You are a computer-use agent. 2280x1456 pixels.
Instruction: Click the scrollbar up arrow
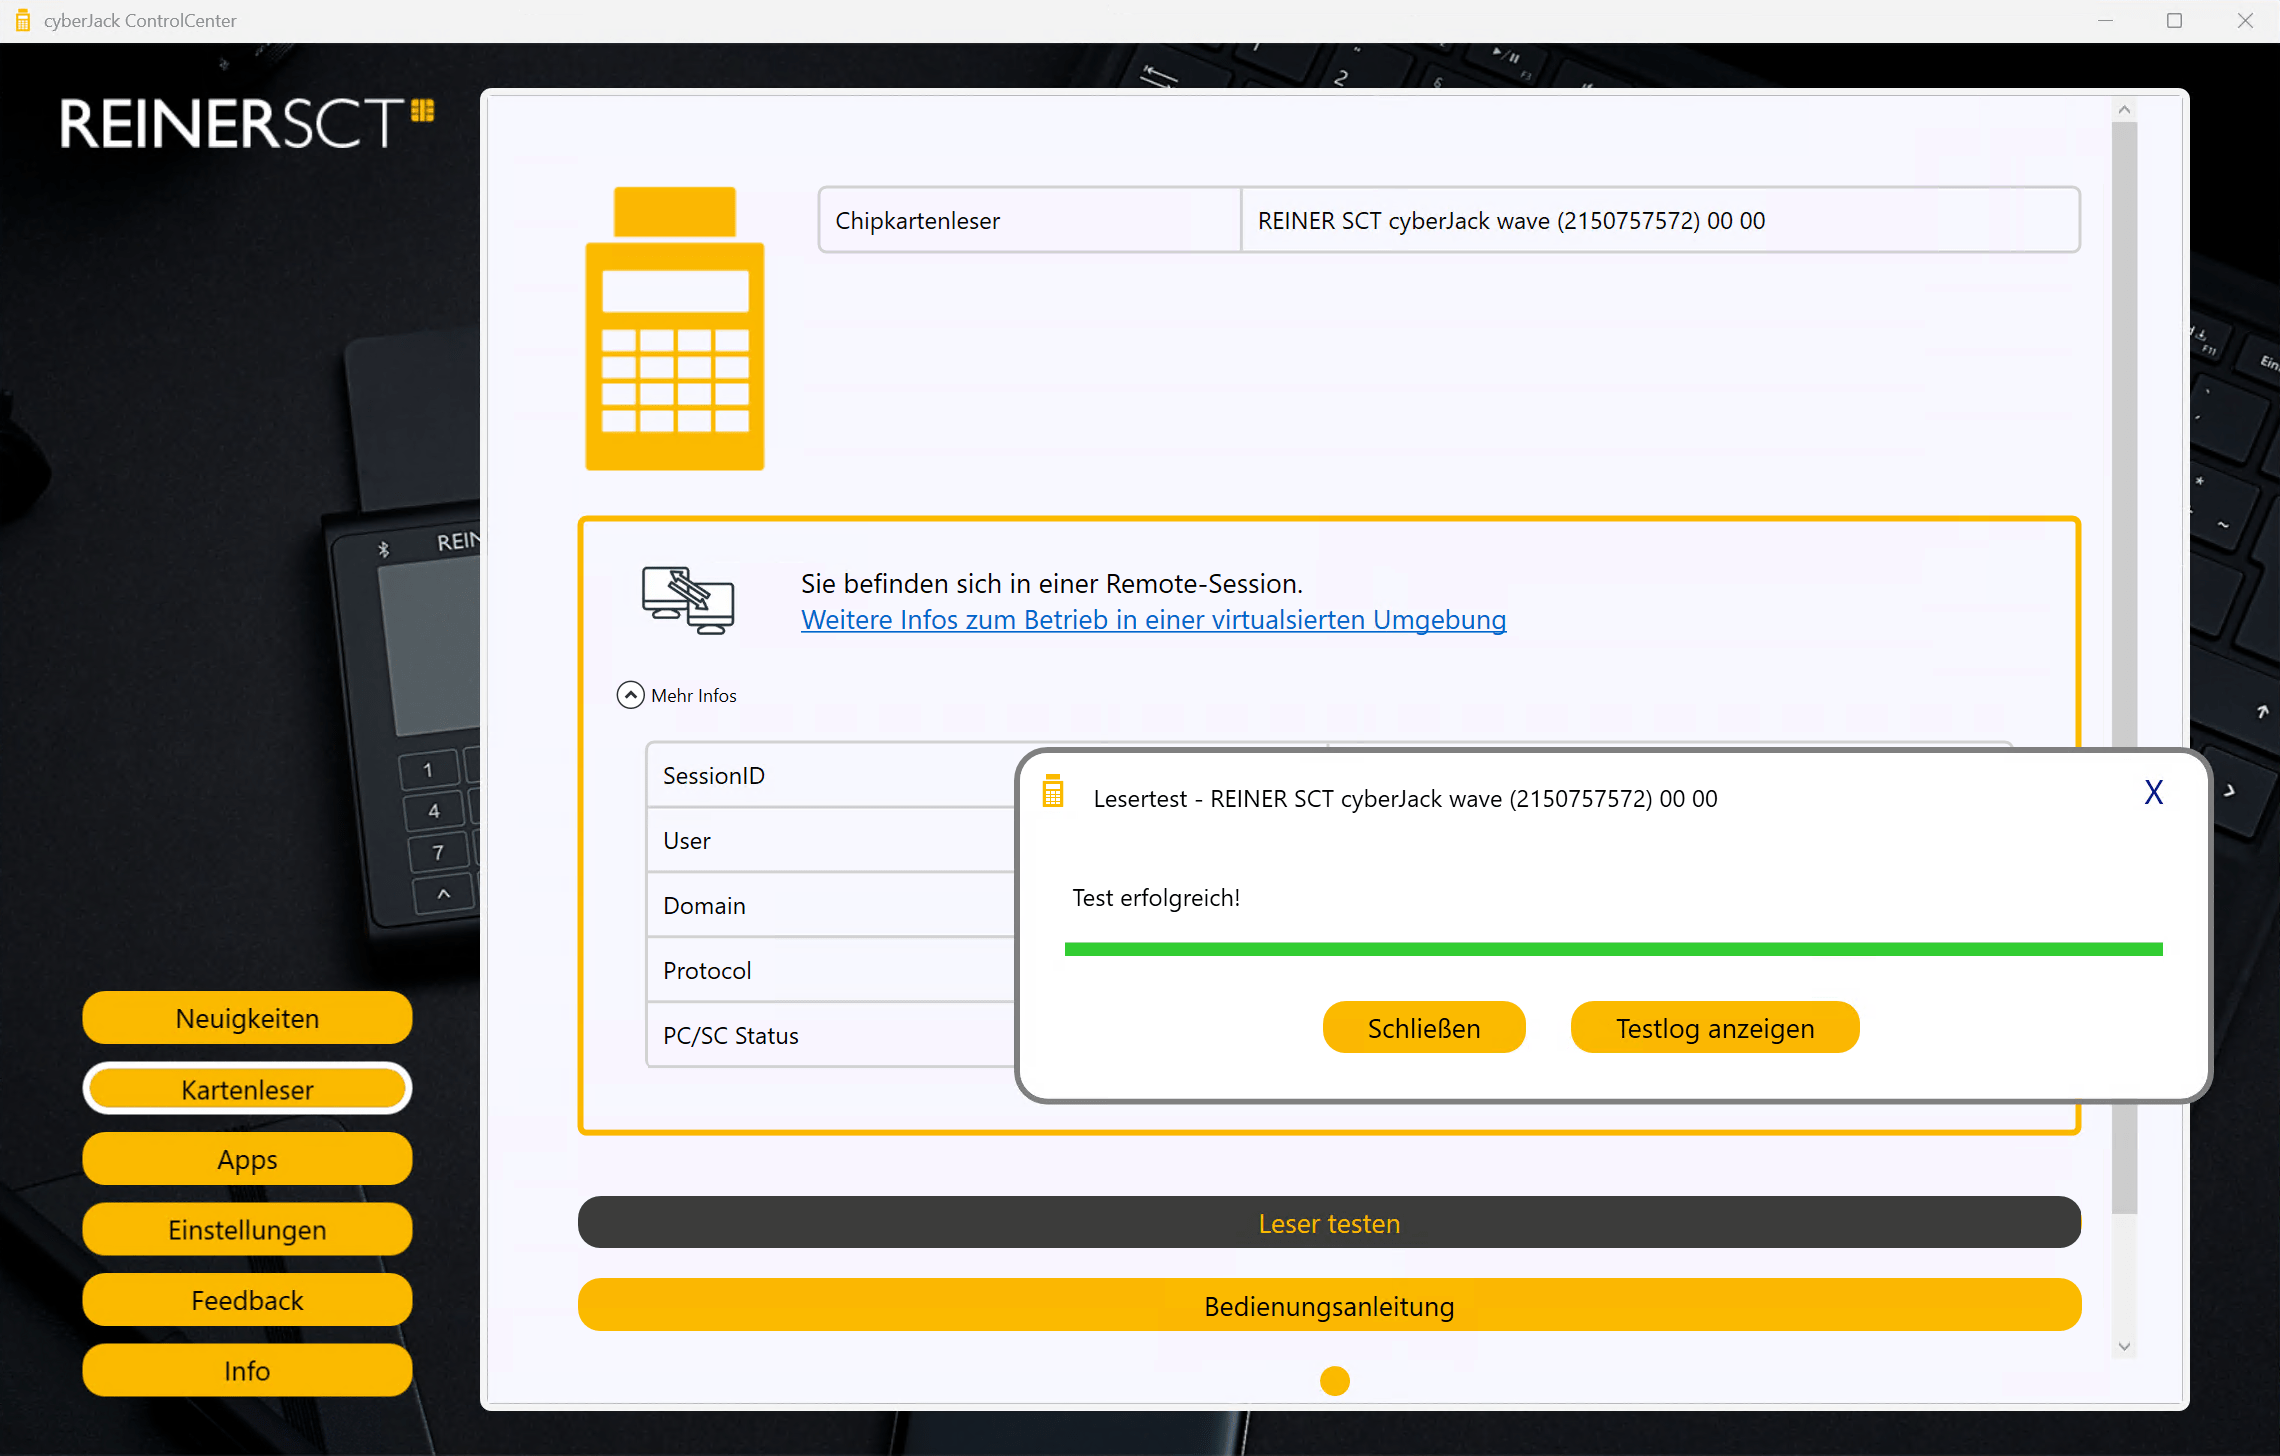point(2123,108)
